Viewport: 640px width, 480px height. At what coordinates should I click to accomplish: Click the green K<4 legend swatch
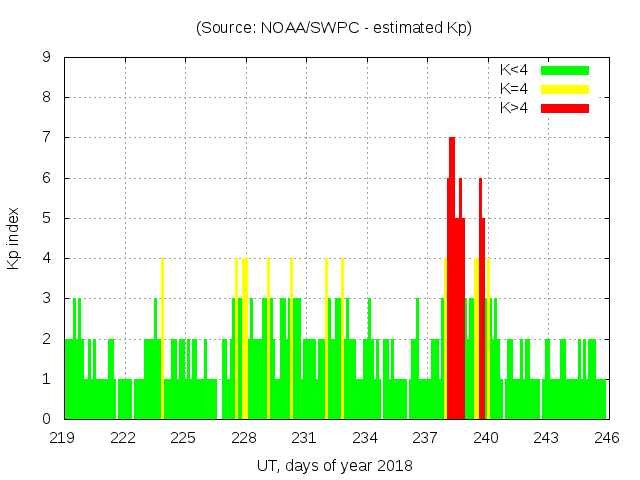565,70
